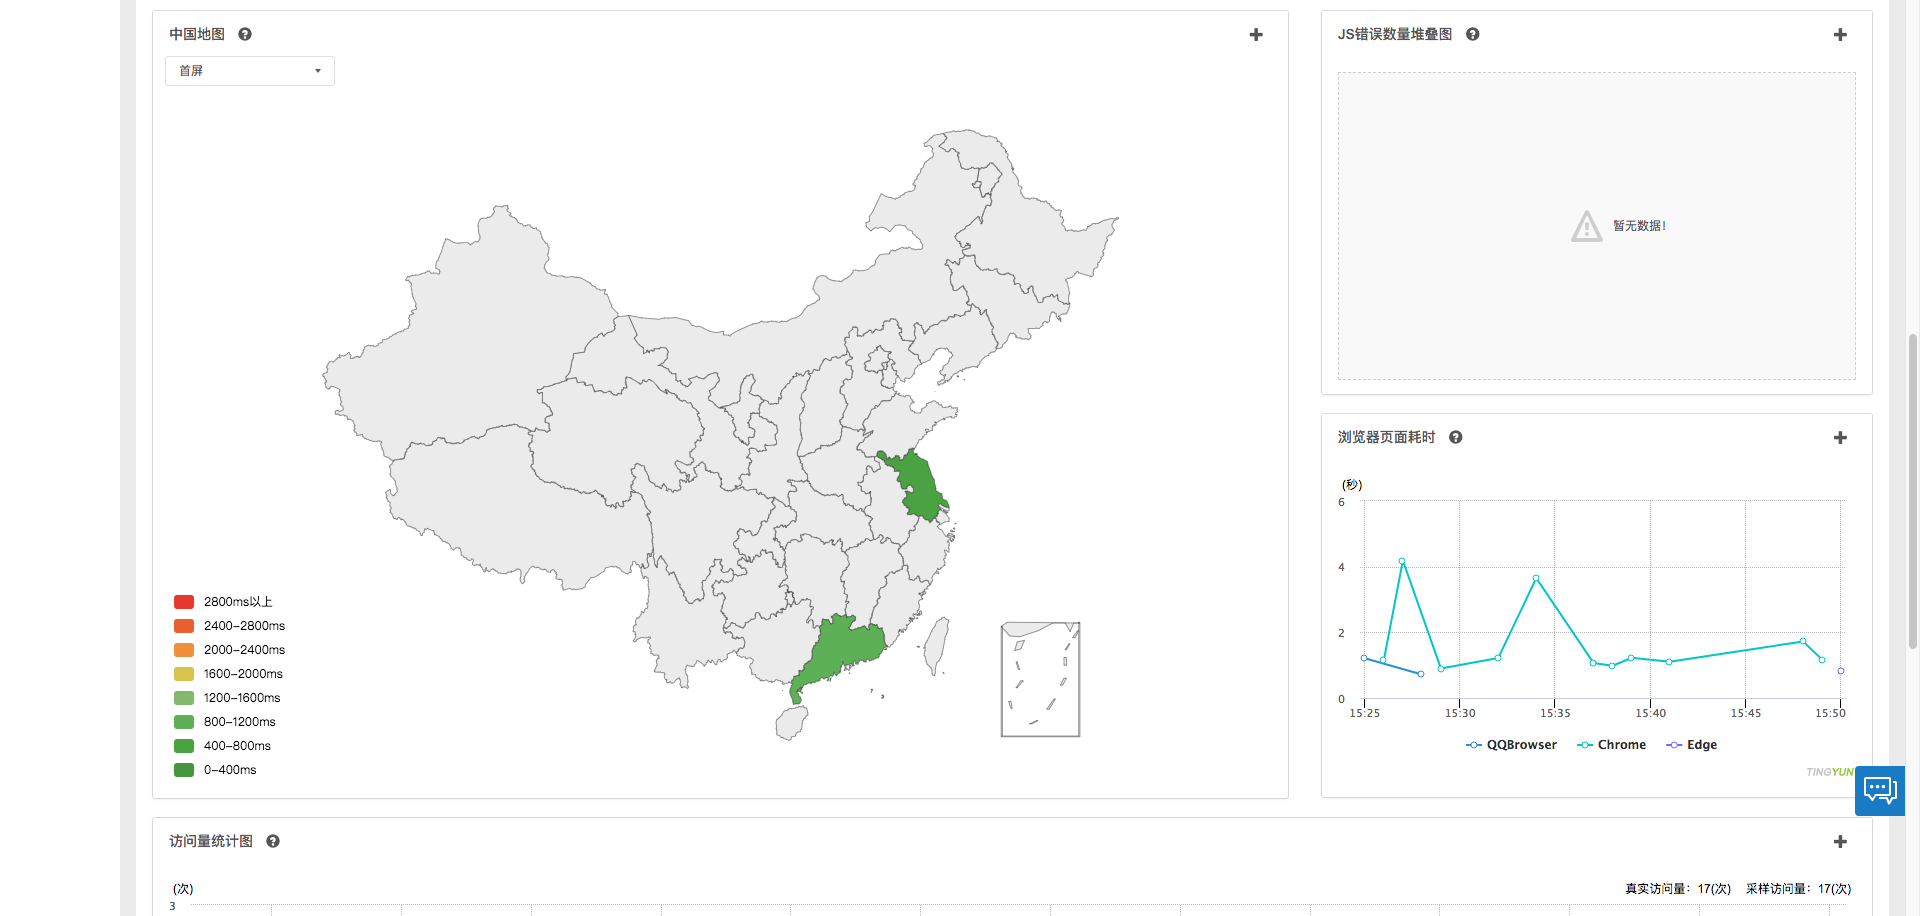The image size is (1920, 916).
Task: Expand the 浏览器页面耗时 panel with plus
Action: (1840, 438)
